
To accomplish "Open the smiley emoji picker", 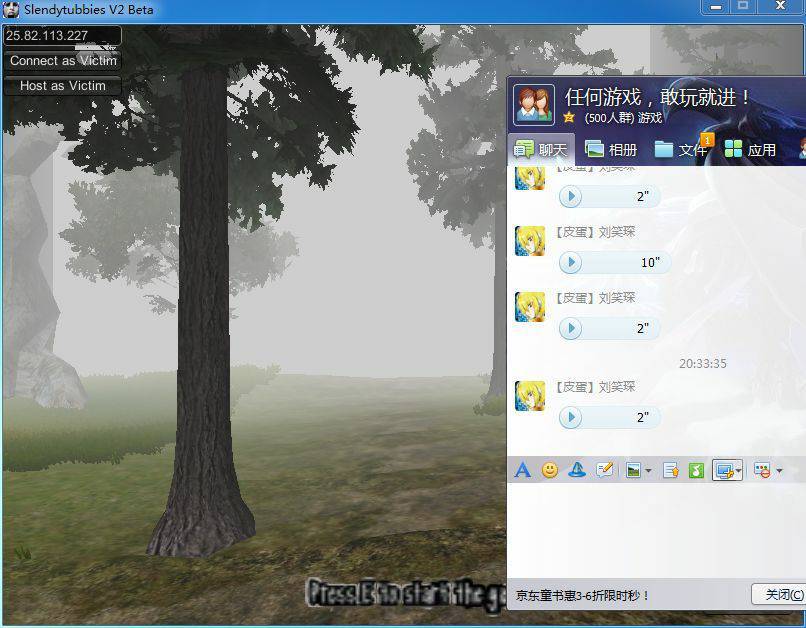I will click(x=550, y=470).
